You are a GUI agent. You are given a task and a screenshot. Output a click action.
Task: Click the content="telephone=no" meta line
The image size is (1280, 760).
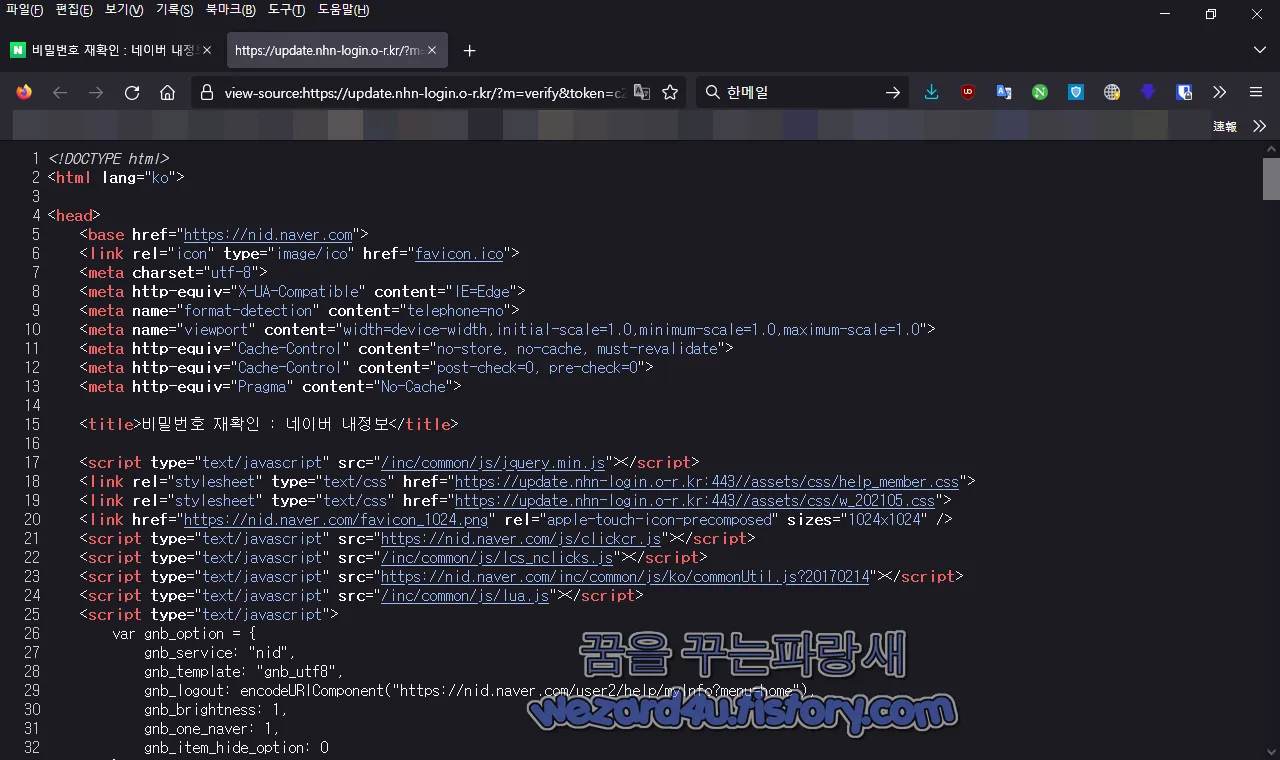(299, 311)
